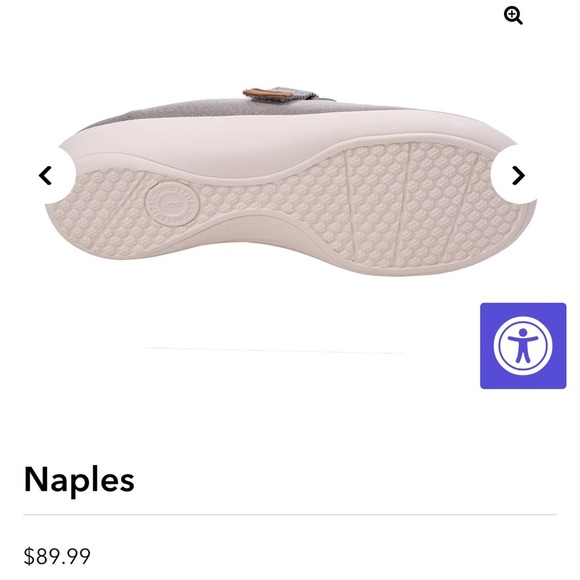Advance to next product image arrow
The height and width of the screenshot is (580, 580).
pyautogui.click(x=518, y=175)
